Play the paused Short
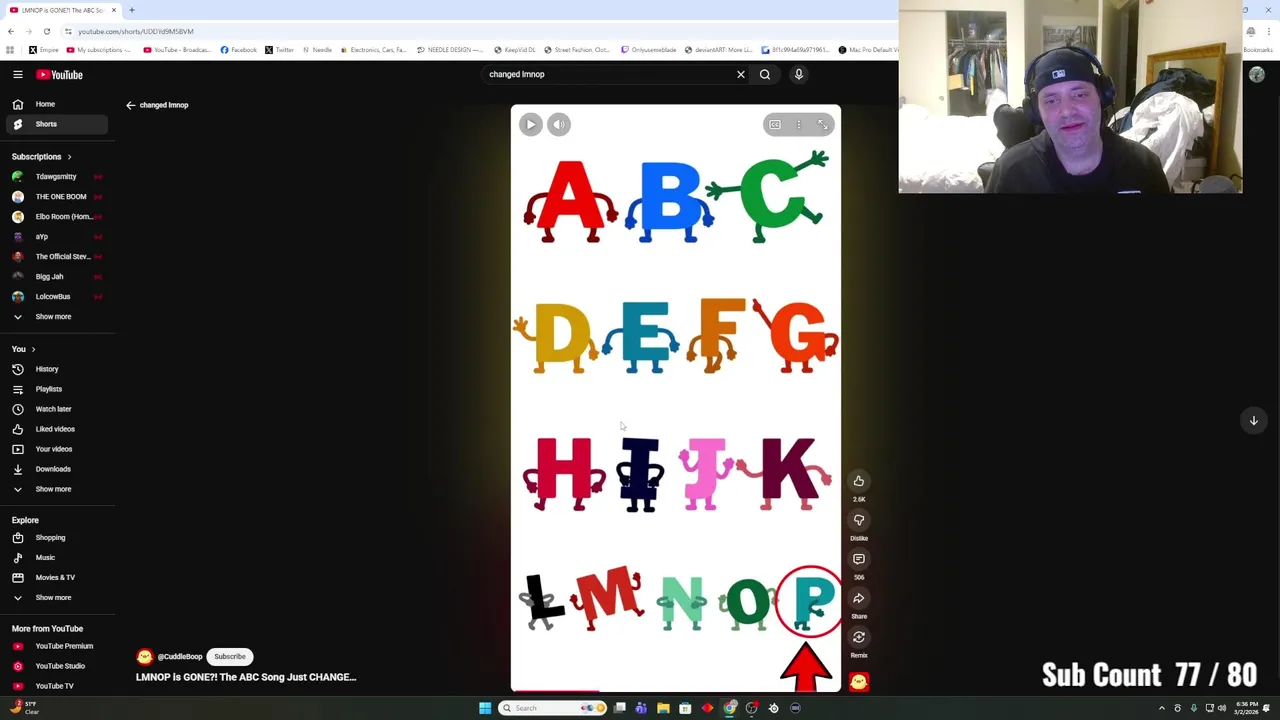This screenshot has height=720, width=1280. [x=531, y=124]
